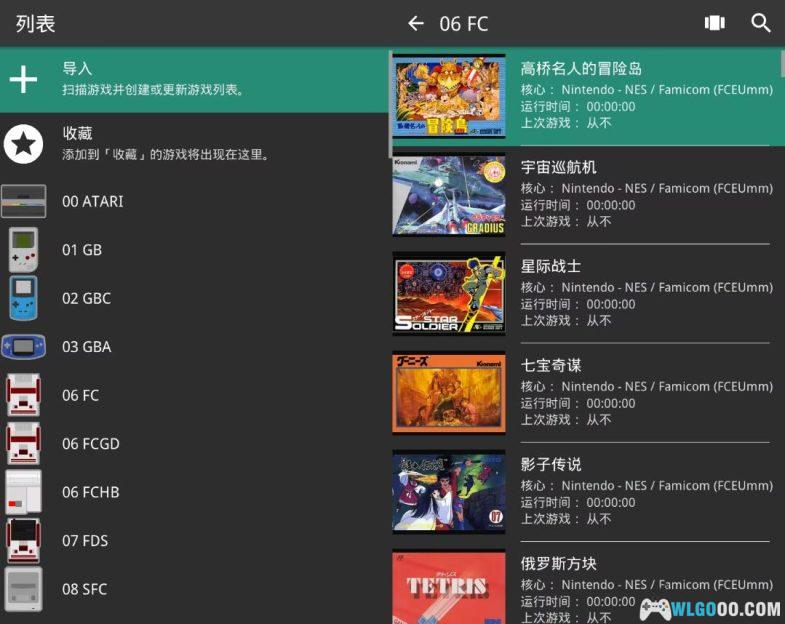Open the 00 ATARI playlist
Viewport: 785px width, 624px height.
coord(194,201)
